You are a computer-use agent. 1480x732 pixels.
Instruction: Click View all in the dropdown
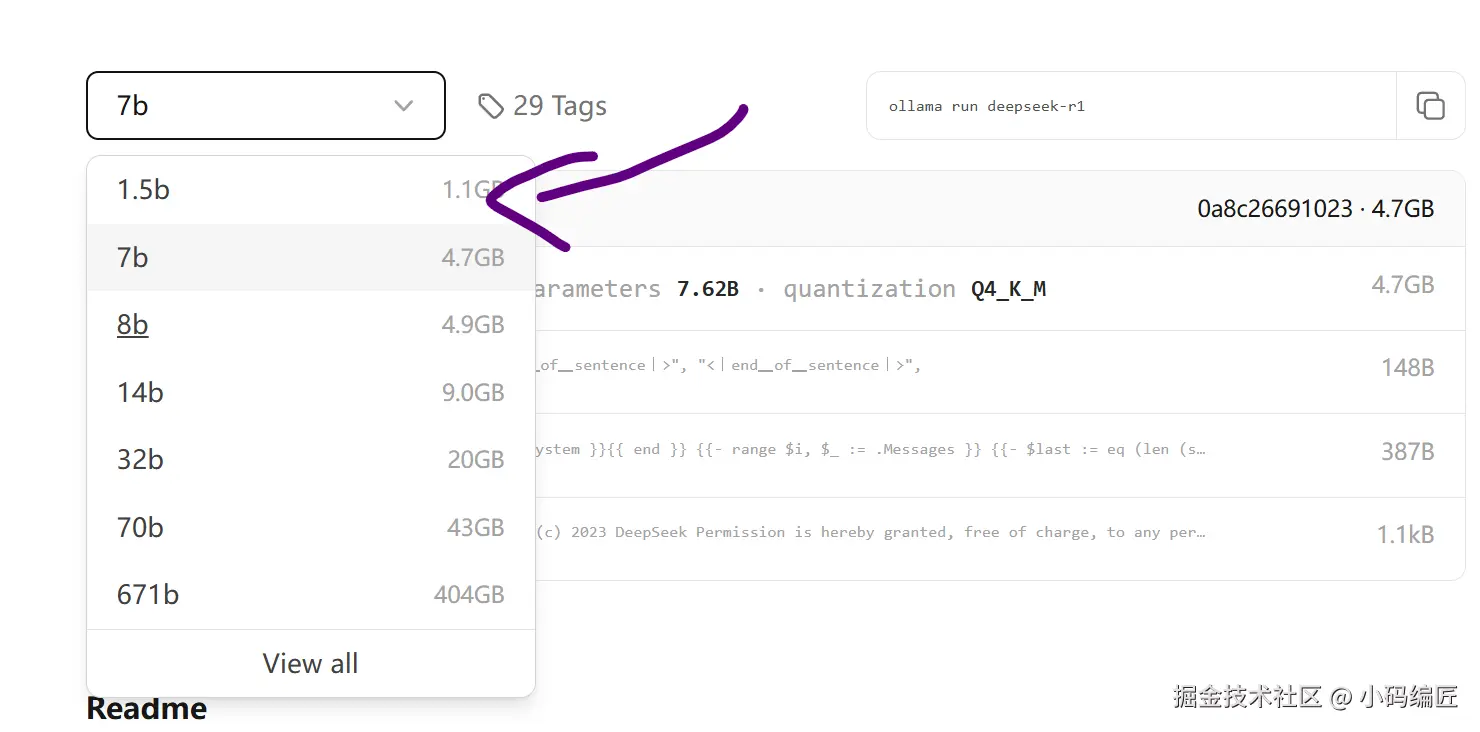pyautogui.click(x=310, y=664)
